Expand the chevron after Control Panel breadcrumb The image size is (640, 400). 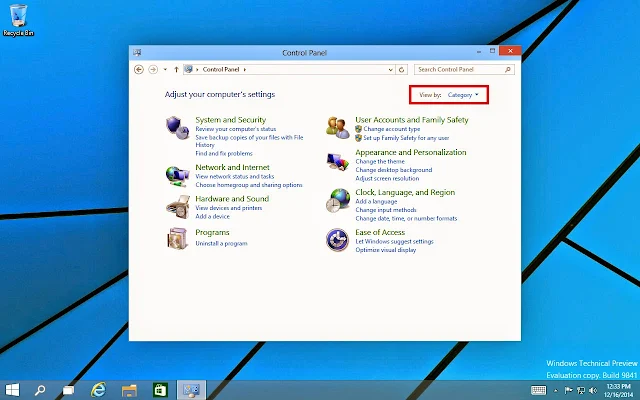tap(245, 69)
